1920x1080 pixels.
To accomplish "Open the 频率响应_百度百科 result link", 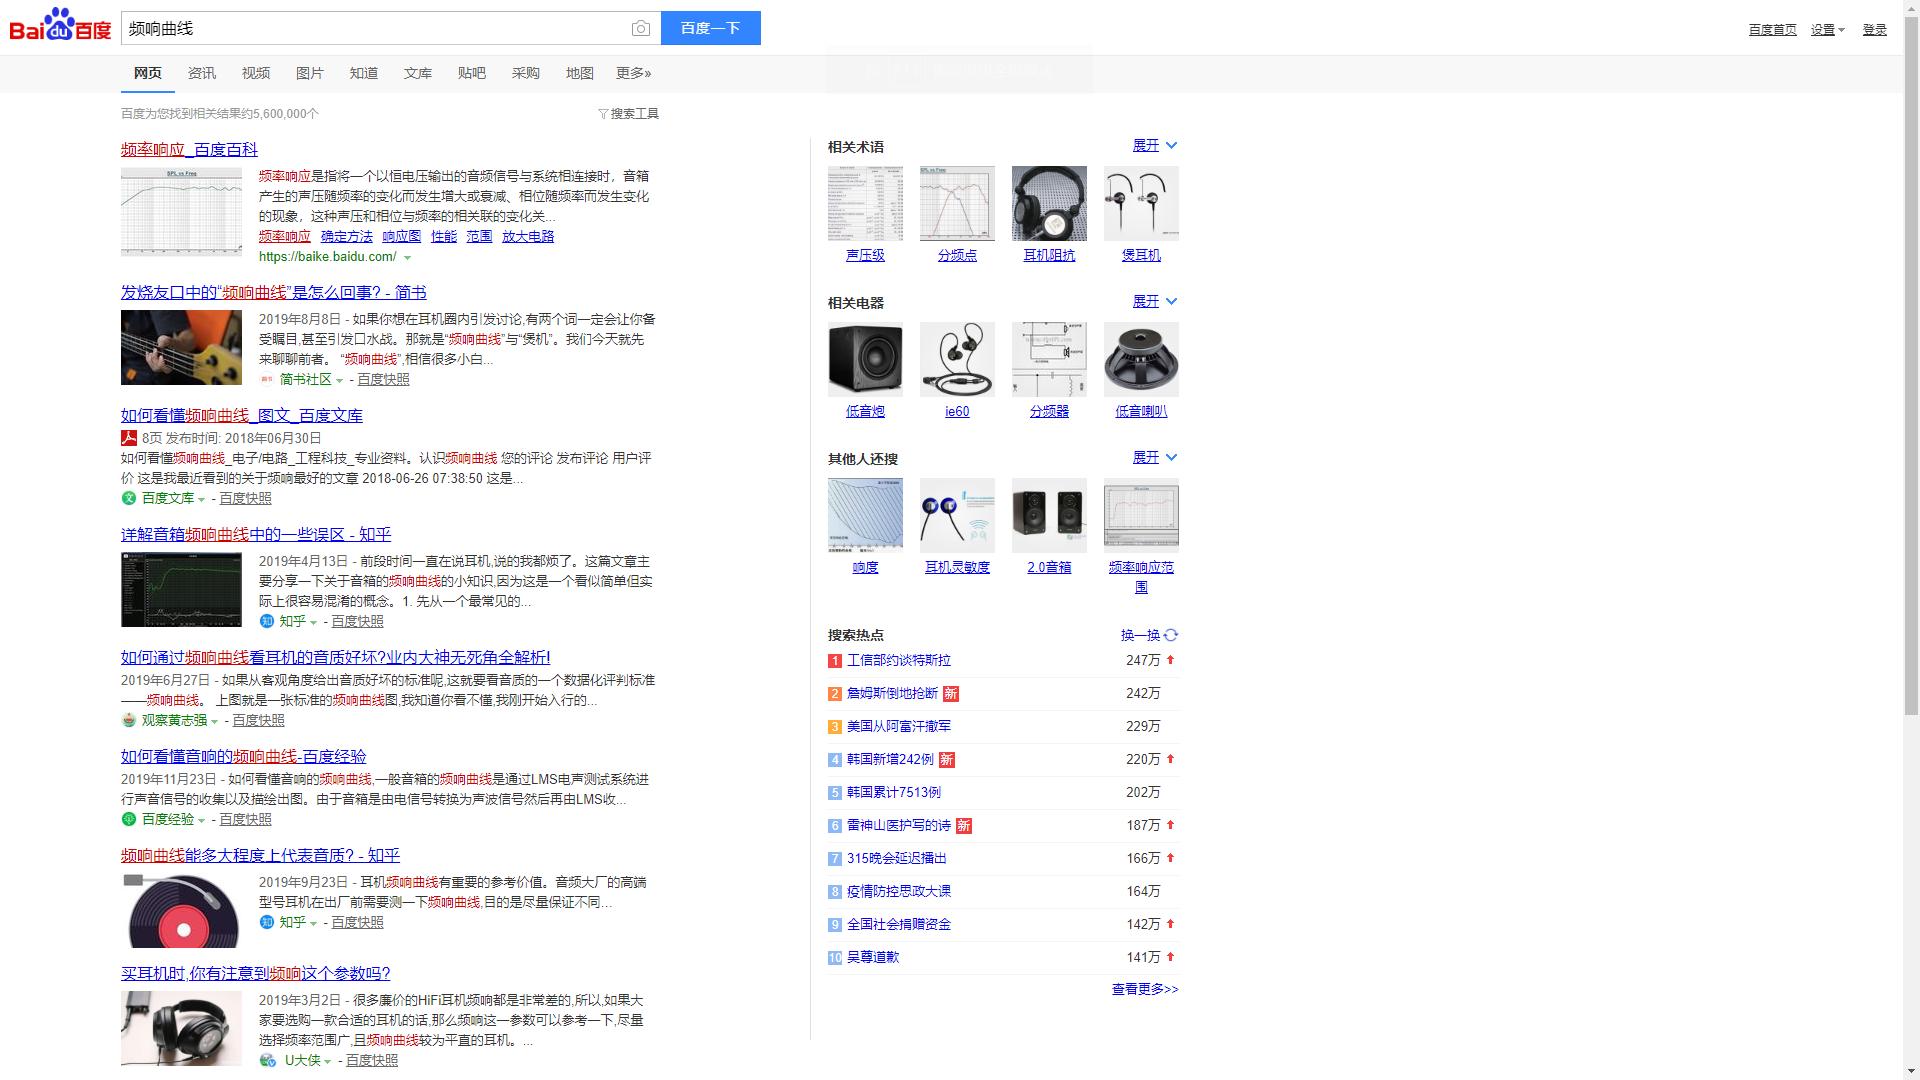I will 189,150.
